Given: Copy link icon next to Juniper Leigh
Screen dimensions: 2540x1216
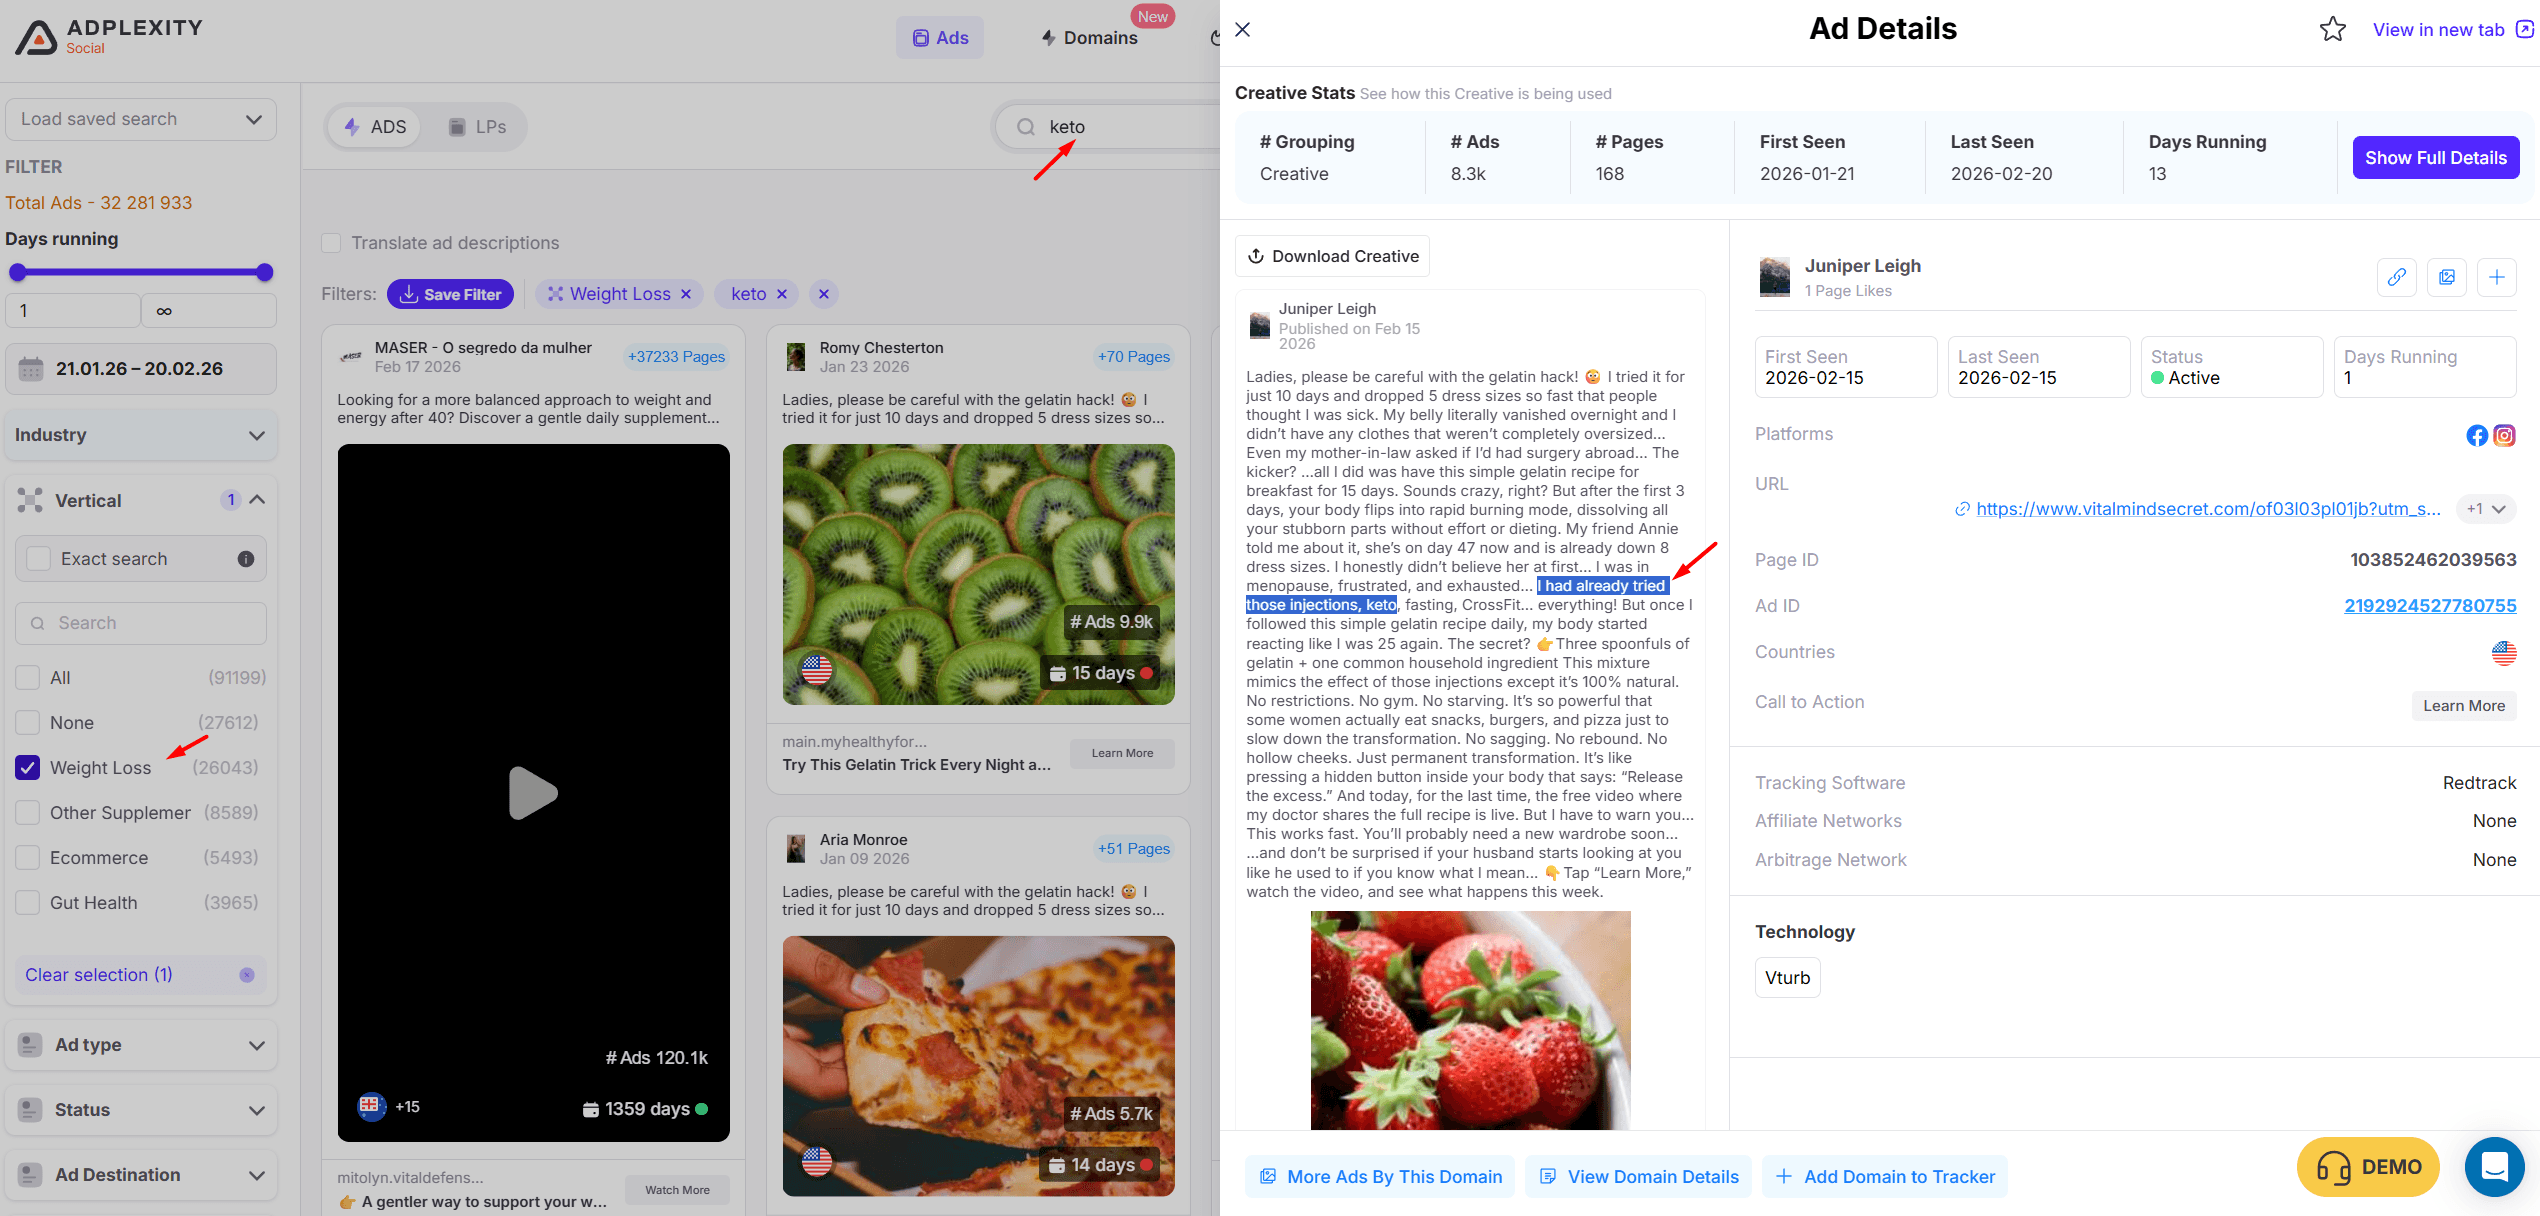Looking at the screenshot, I should click(2396, 277).
